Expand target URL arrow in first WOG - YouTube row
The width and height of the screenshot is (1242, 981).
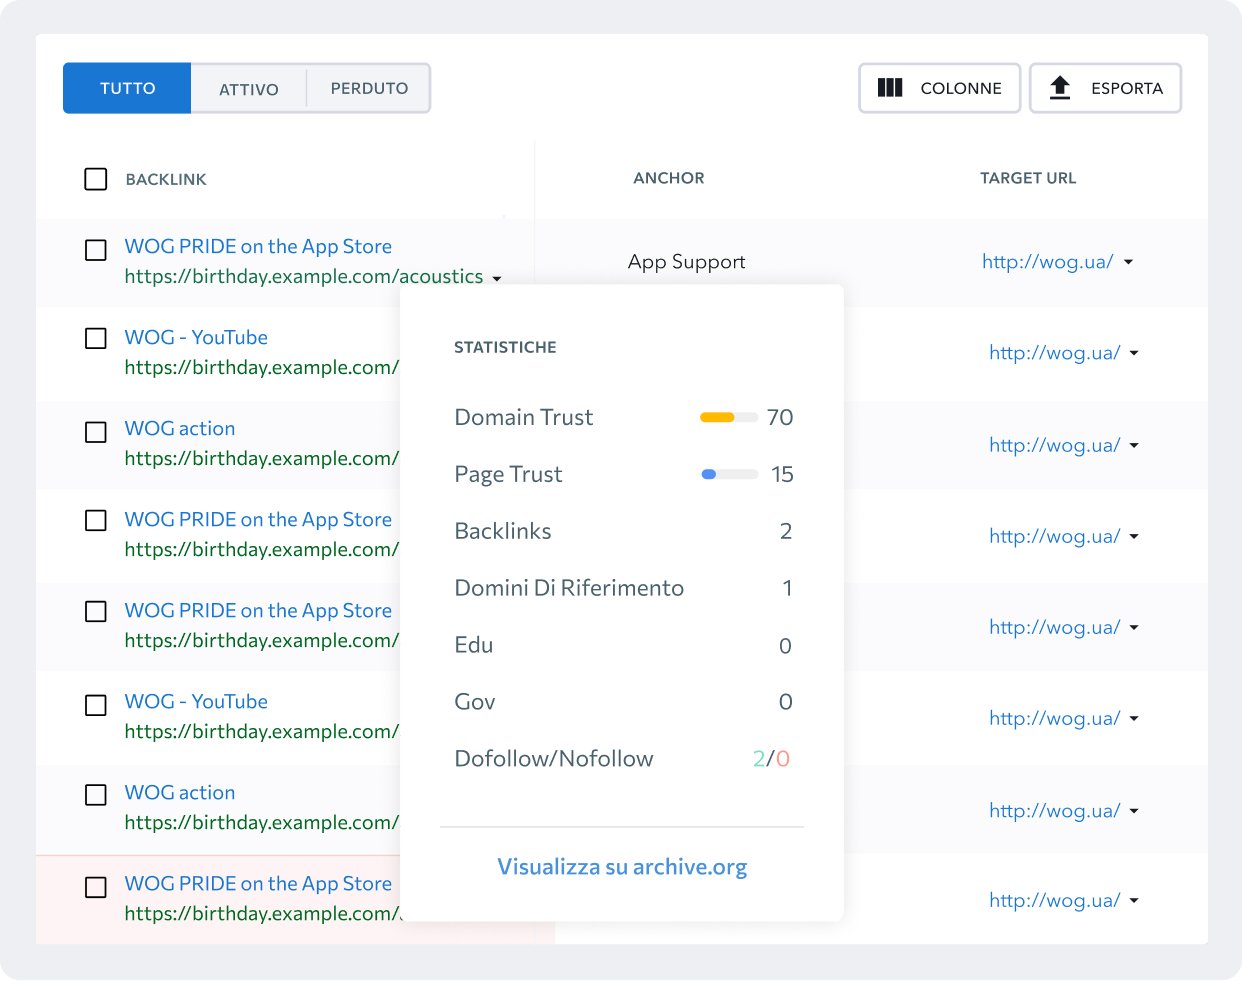pyautogui.click(x=1134, y=353)
